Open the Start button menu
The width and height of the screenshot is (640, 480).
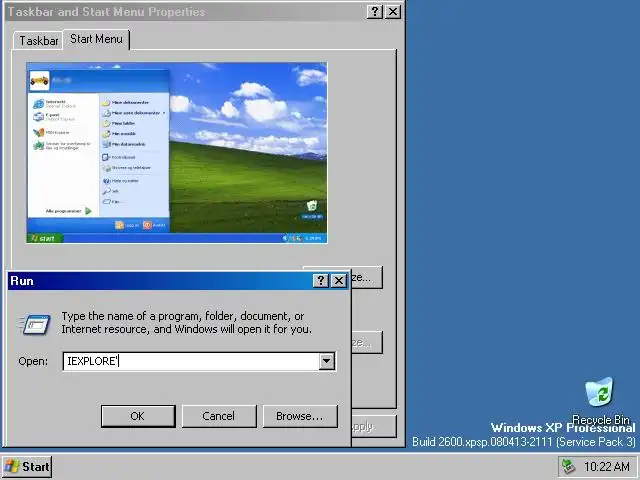tap(27, 467)
